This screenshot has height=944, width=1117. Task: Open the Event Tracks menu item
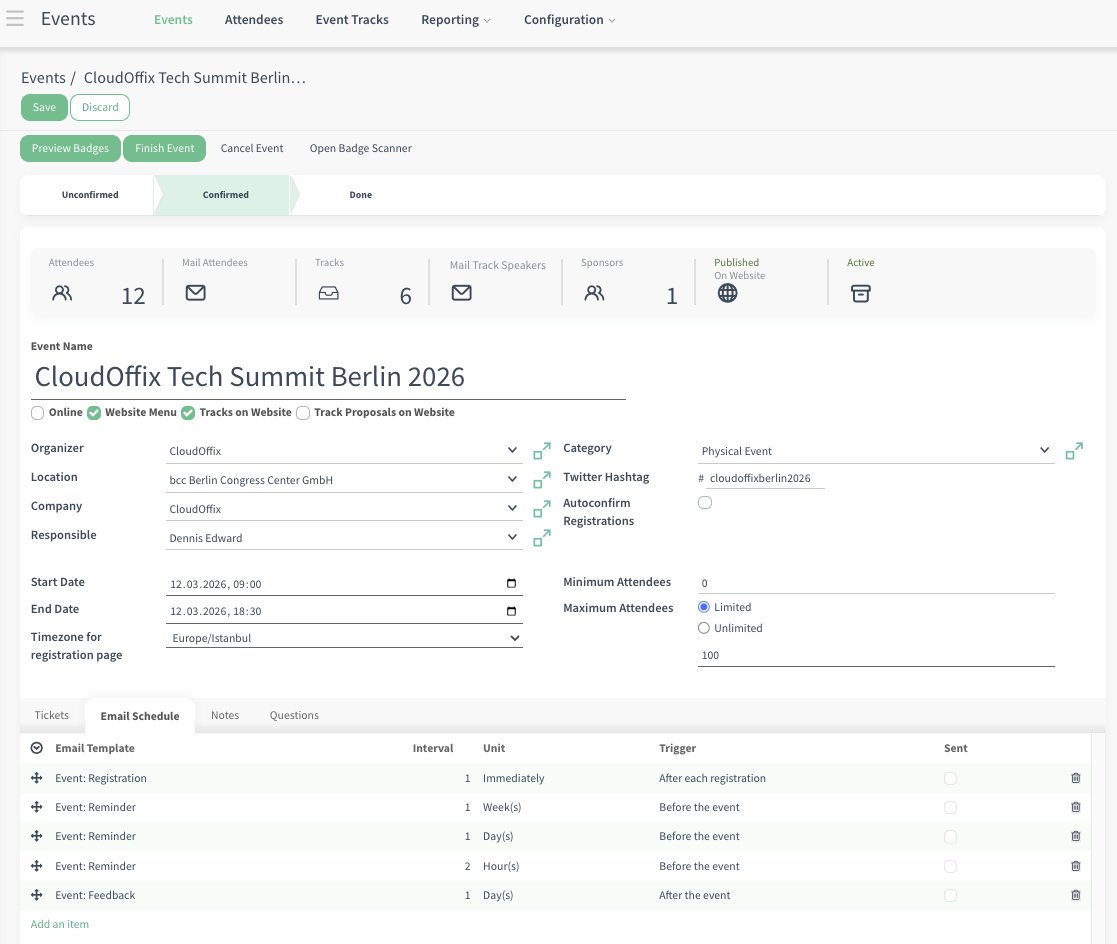(352, 20)
